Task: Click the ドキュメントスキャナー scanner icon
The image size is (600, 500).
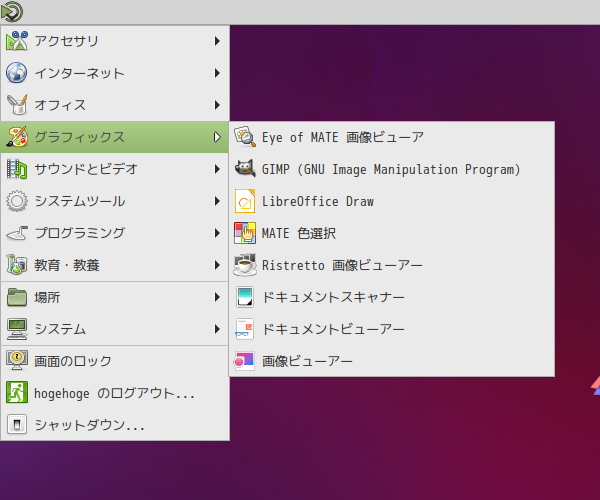Action: pyautogui.click(x=245, y=297)
